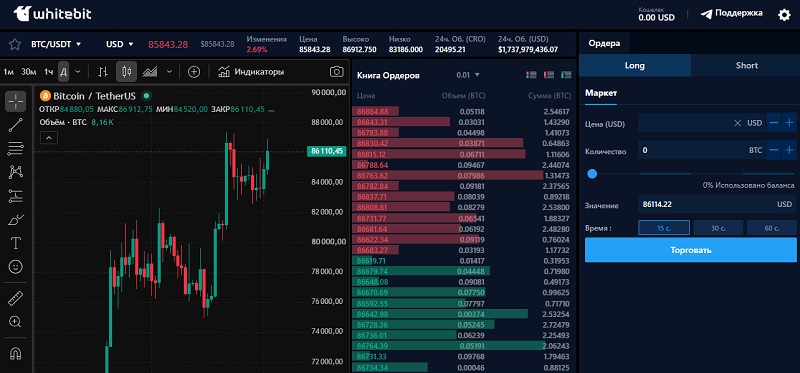Click the 86 110,45 price label on chart
Viewport: 800px width, 373px height.
point(327,151)
